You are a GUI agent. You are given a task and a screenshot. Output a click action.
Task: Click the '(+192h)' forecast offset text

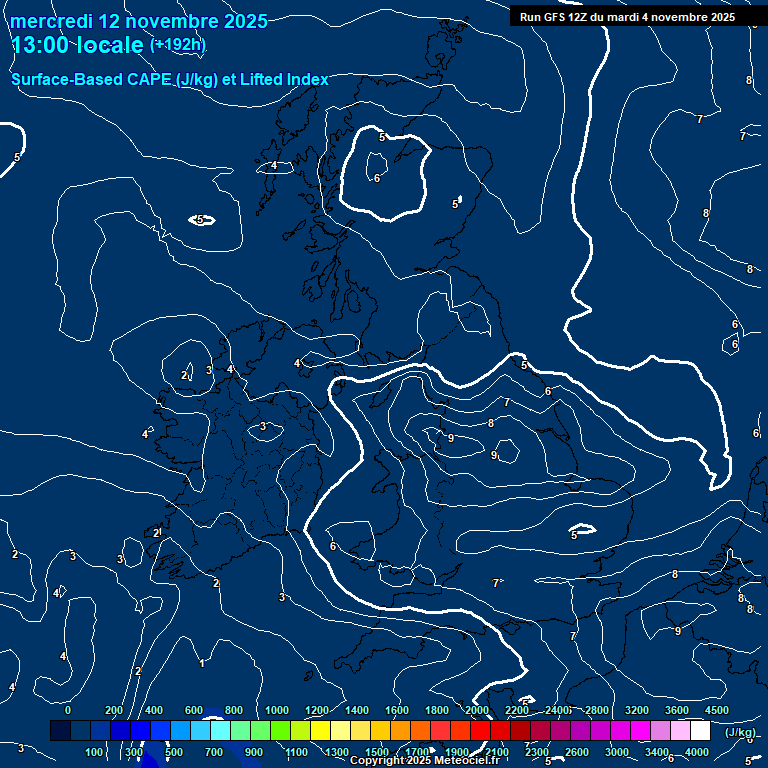(177, 45)
